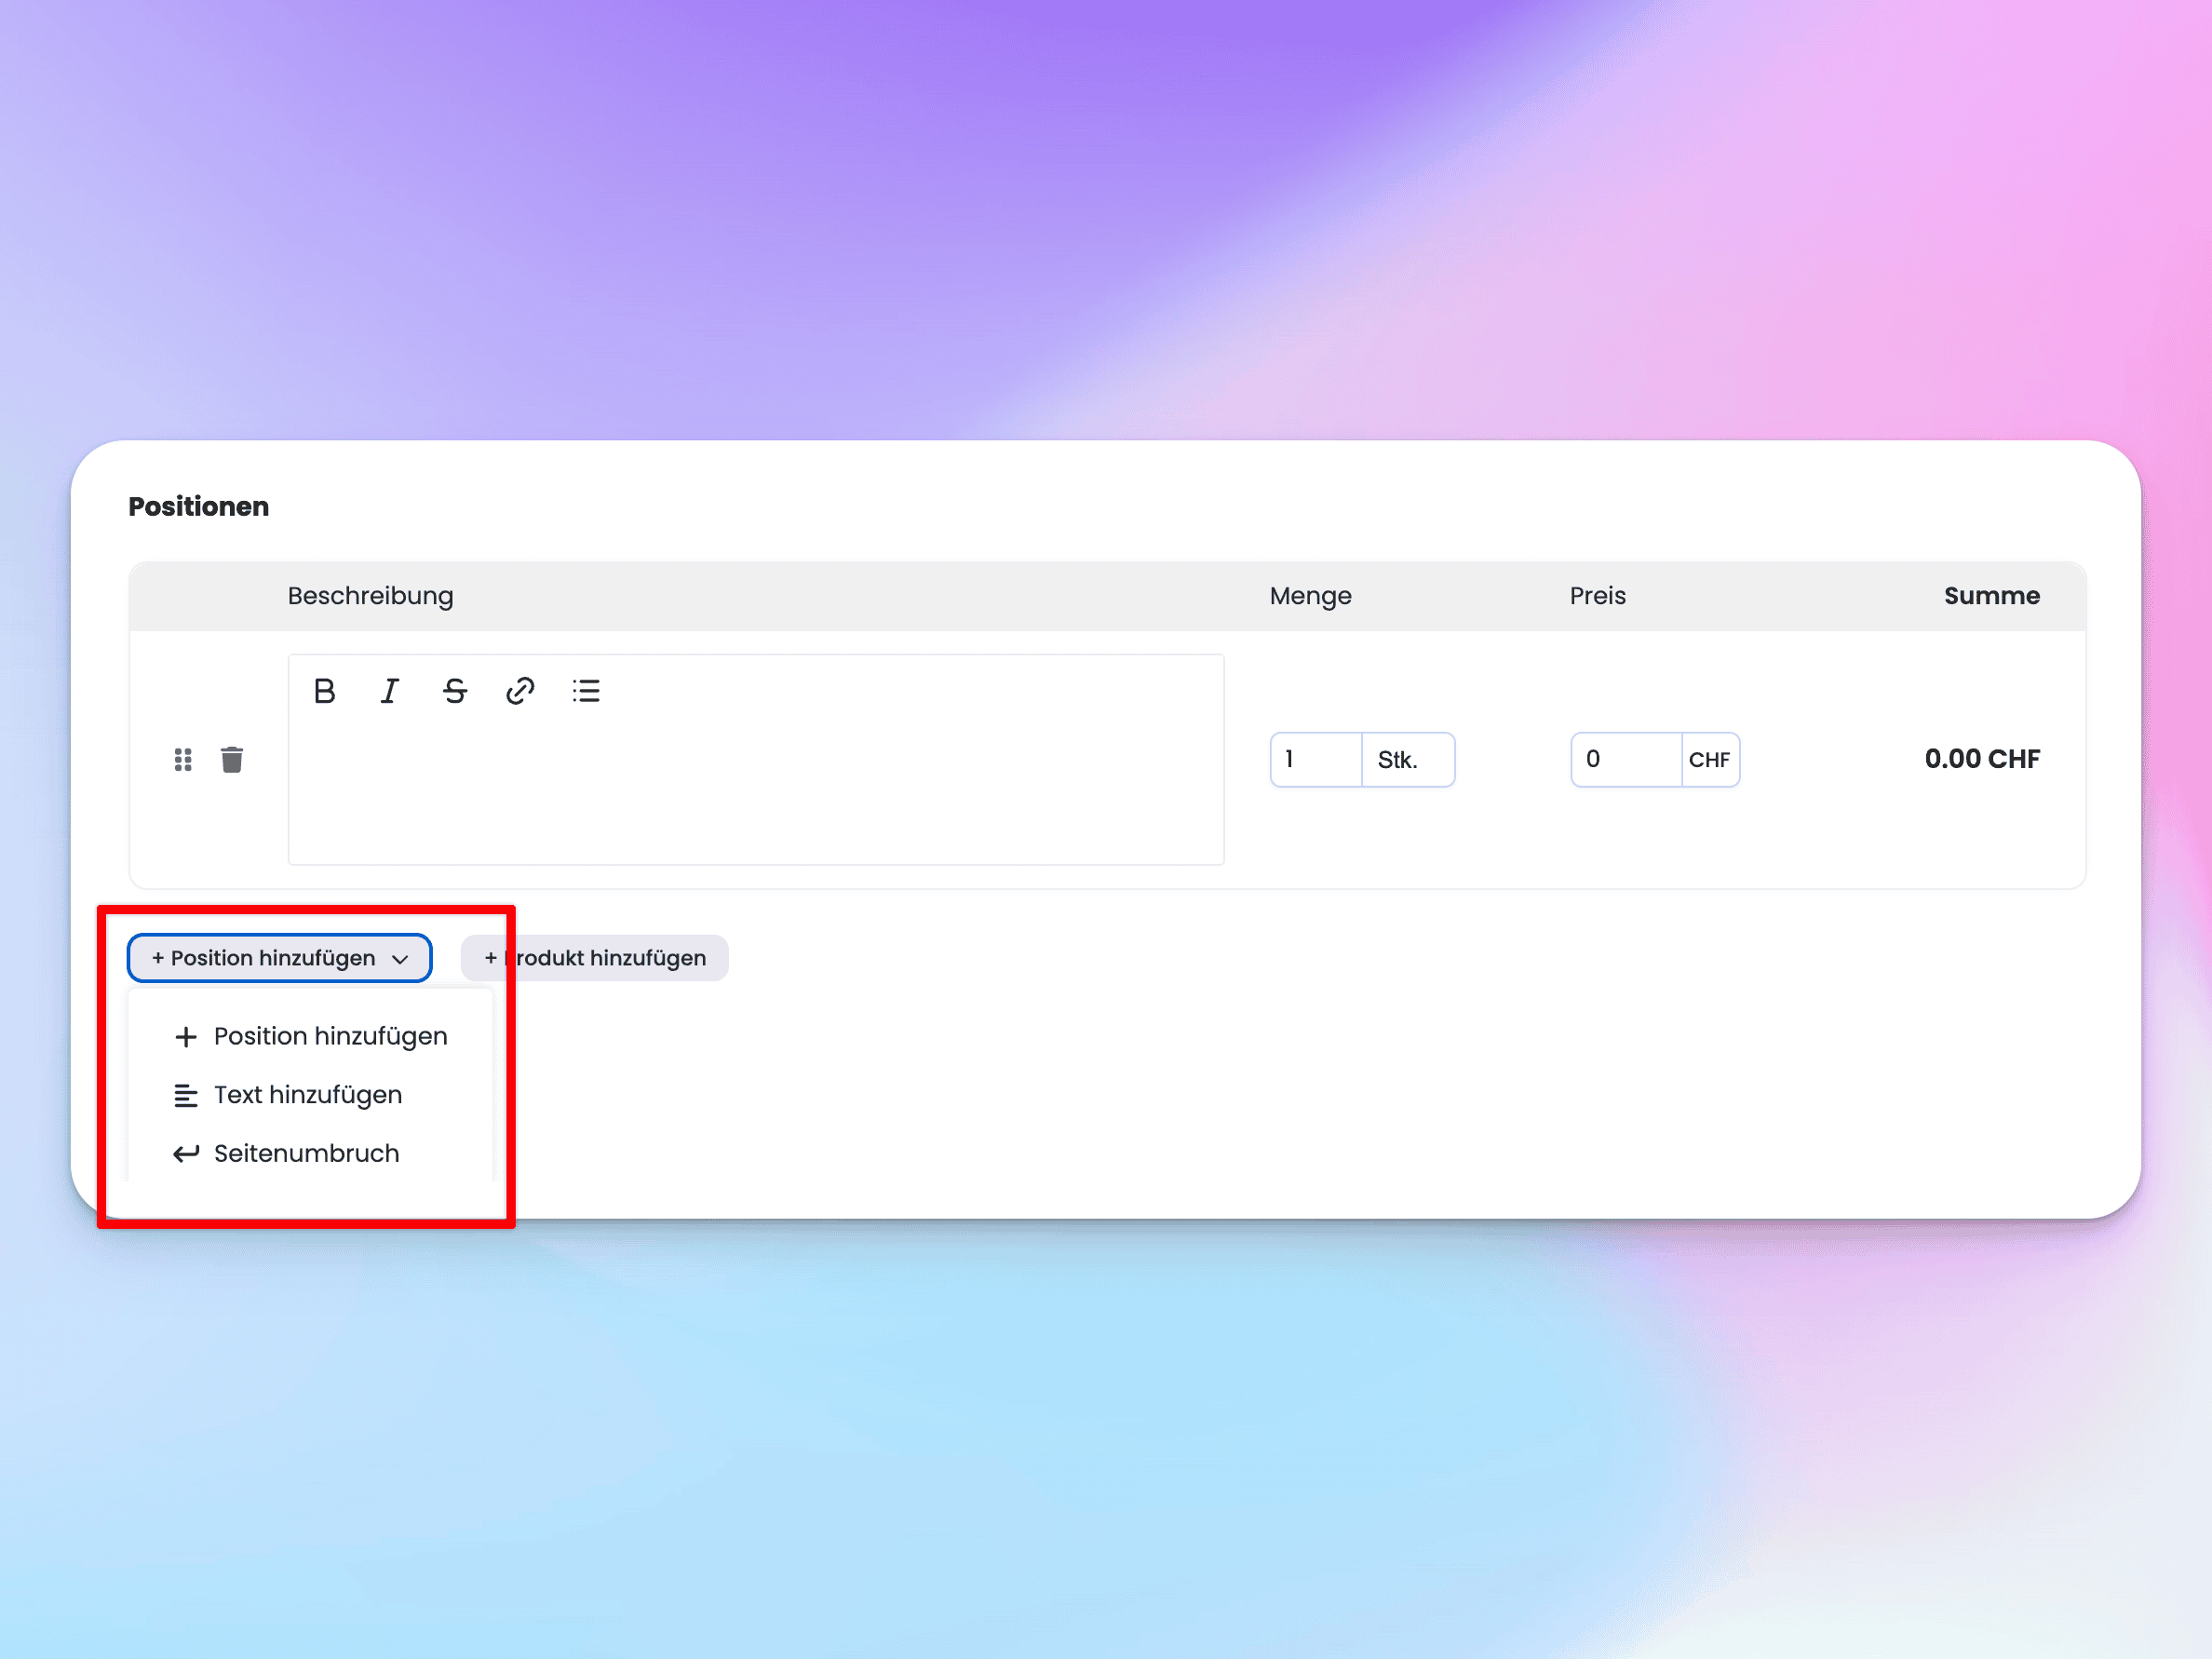
Task: Apply strikethrough formatting to text
Action: (x=455, y=691)
